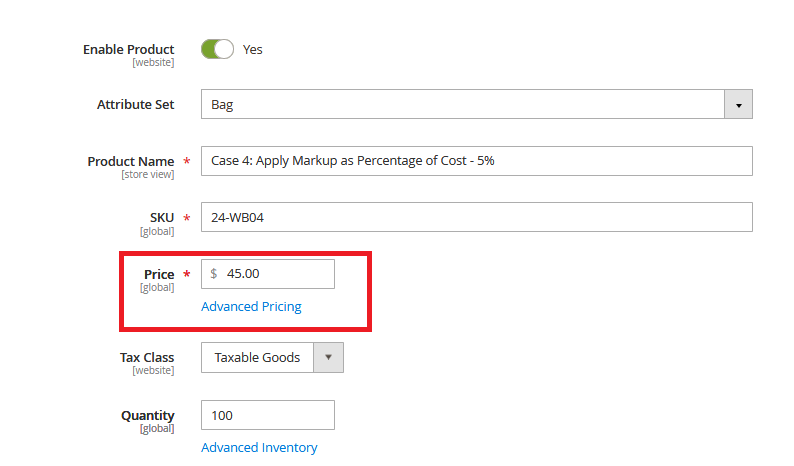Click the 'Enable Product' field label
The width and height of the screenshot is (794, 466).
[x=128, y=49]
